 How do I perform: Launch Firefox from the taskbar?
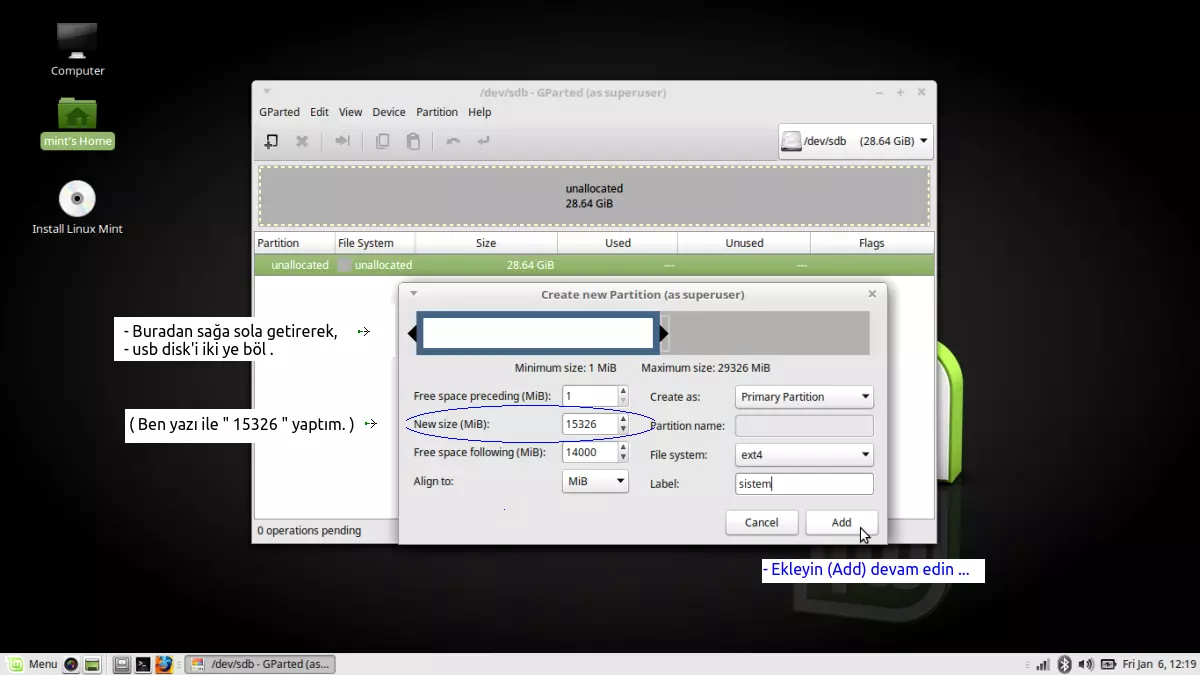[164, 664]
